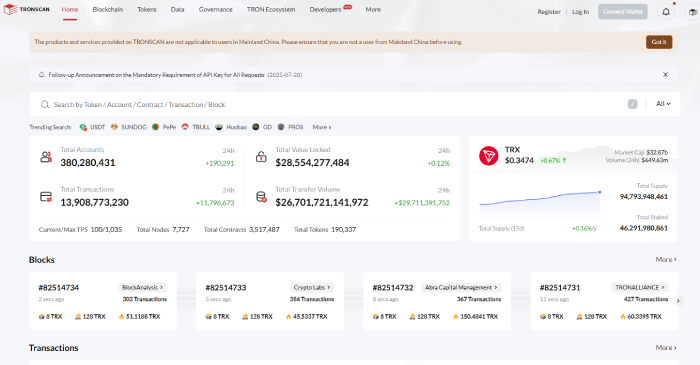Expand More trending searches
Viewport: 700px width, 365px height.
[321, 127]
